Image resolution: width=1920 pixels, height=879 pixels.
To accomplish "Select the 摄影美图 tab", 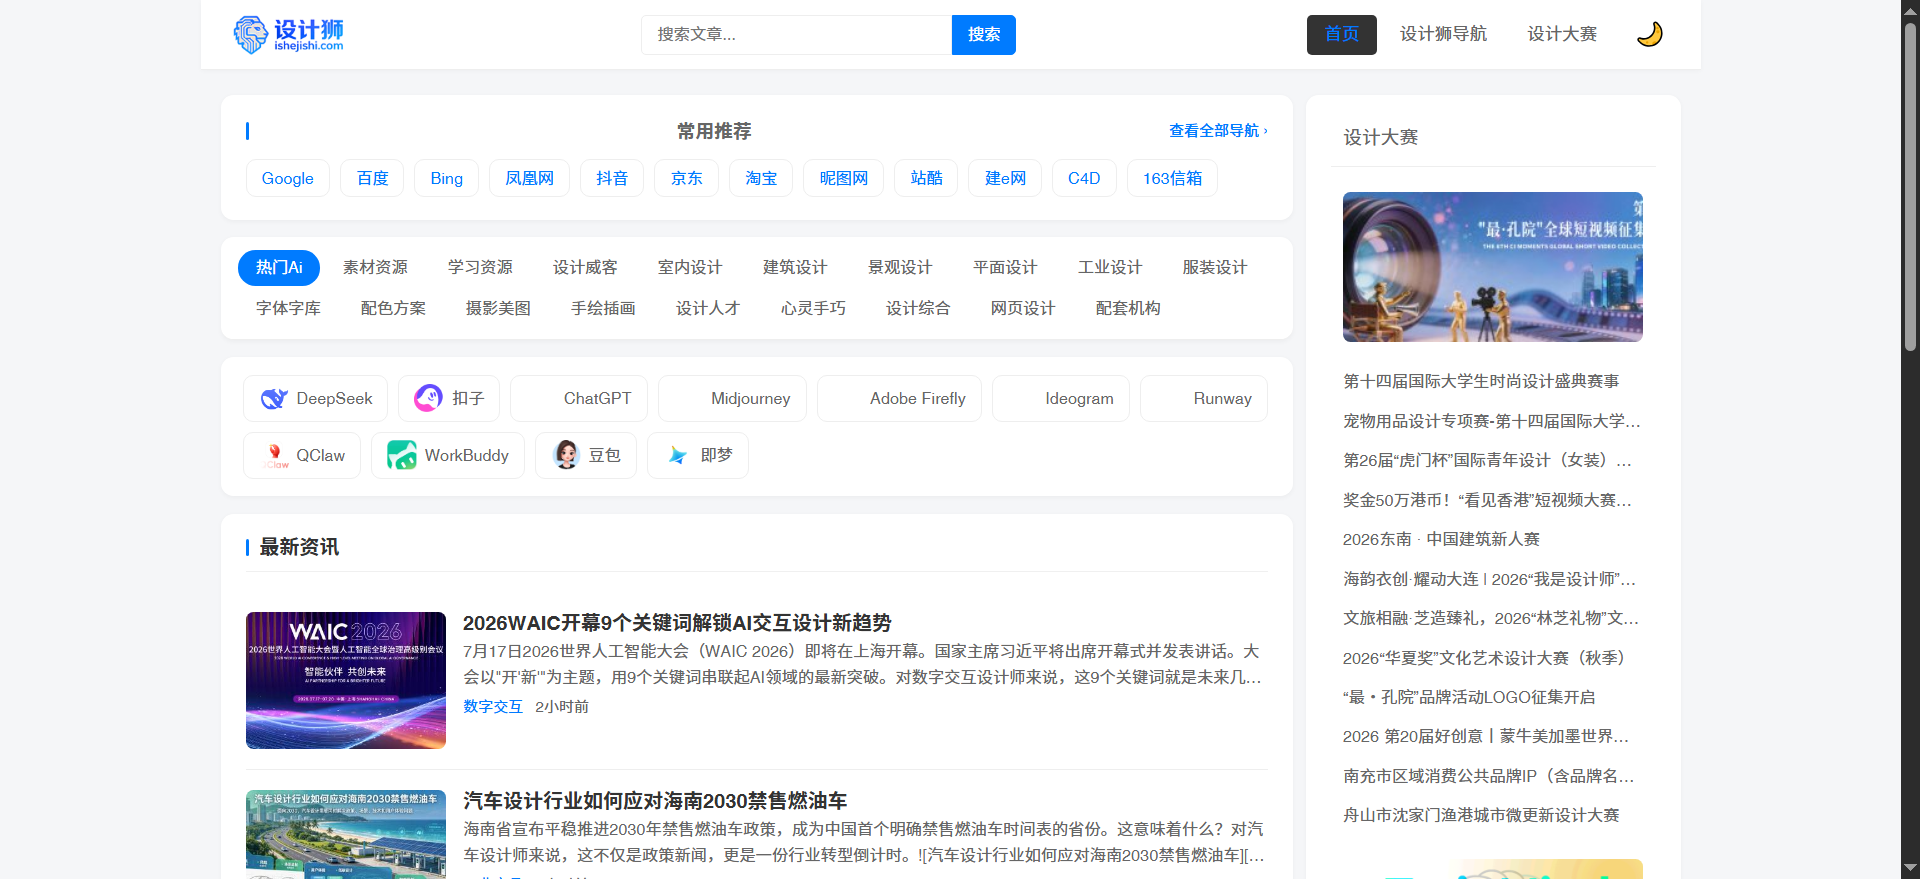I will point(498,308).
